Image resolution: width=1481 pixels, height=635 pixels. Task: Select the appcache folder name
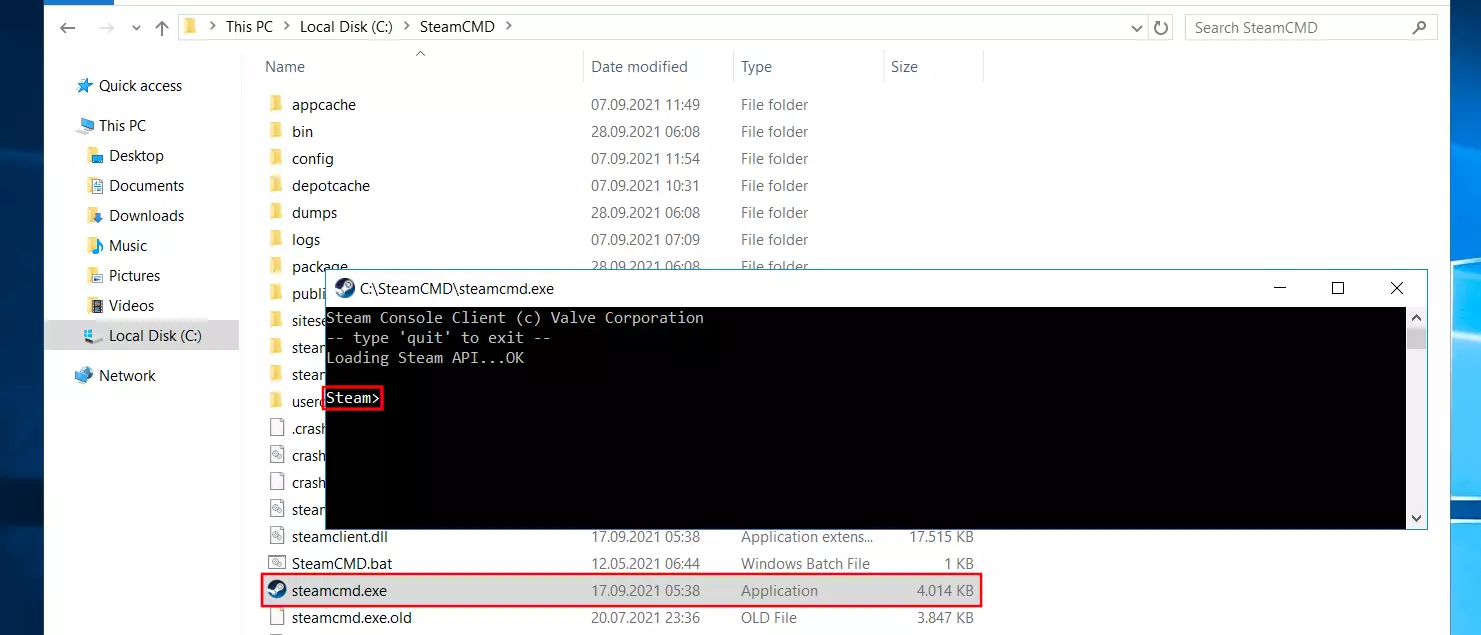[323, 105]
